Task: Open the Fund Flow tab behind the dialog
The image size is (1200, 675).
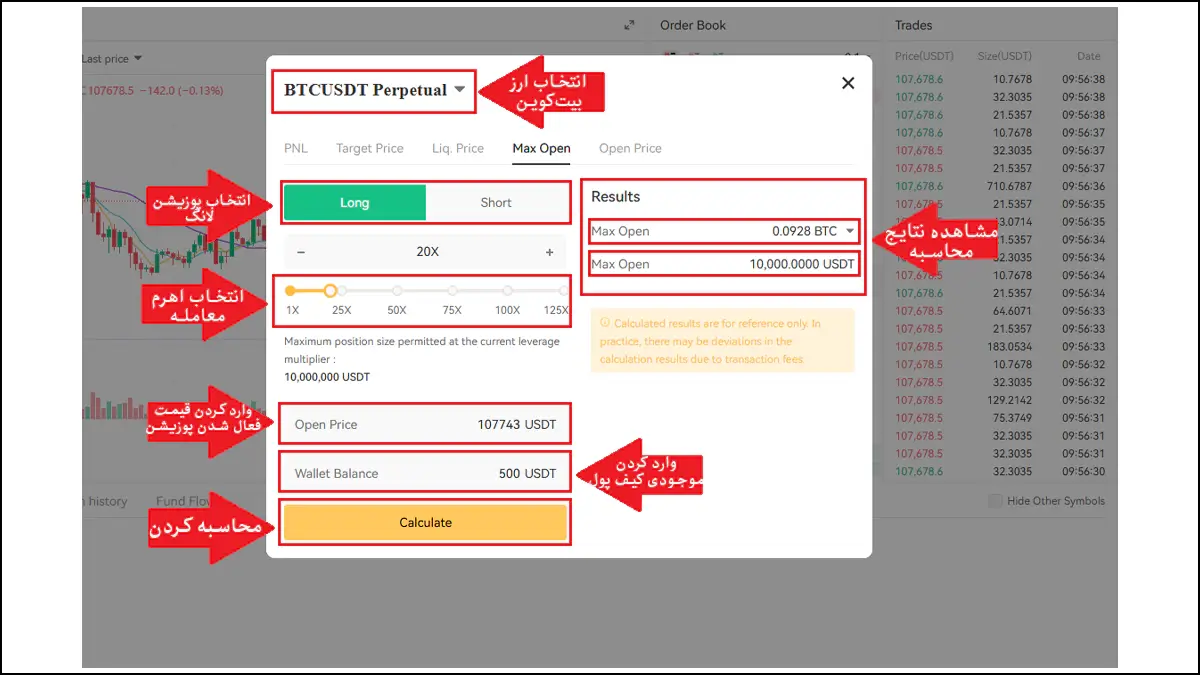Action: pyautogui.click(x=183, y=501)
